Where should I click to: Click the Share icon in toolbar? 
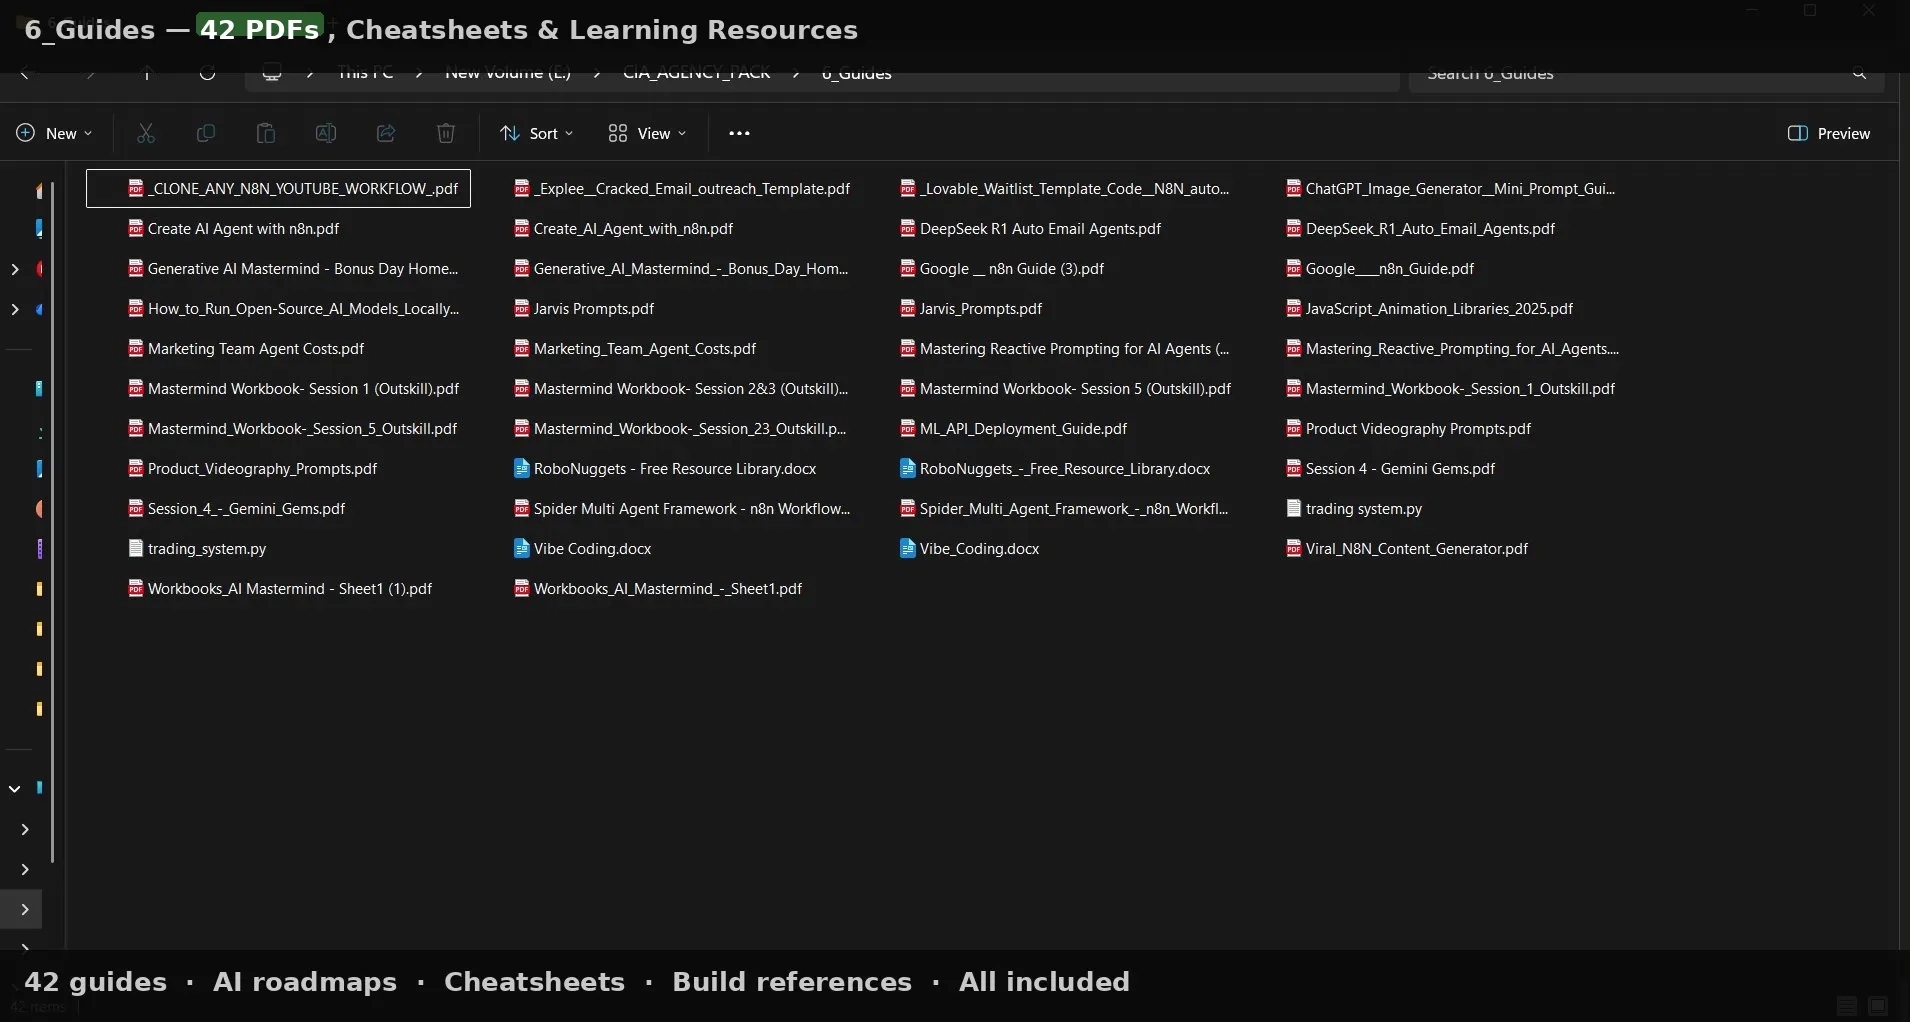click(386, 133)
